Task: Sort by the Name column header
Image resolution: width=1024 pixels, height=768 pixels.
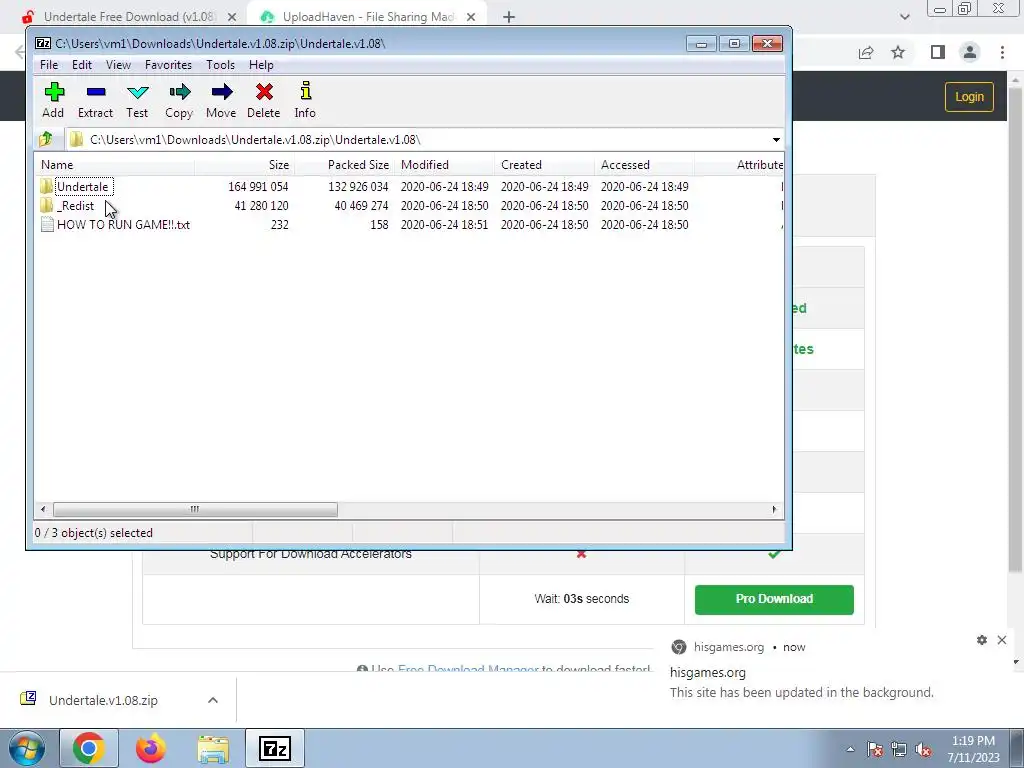Action: (115, 165)
